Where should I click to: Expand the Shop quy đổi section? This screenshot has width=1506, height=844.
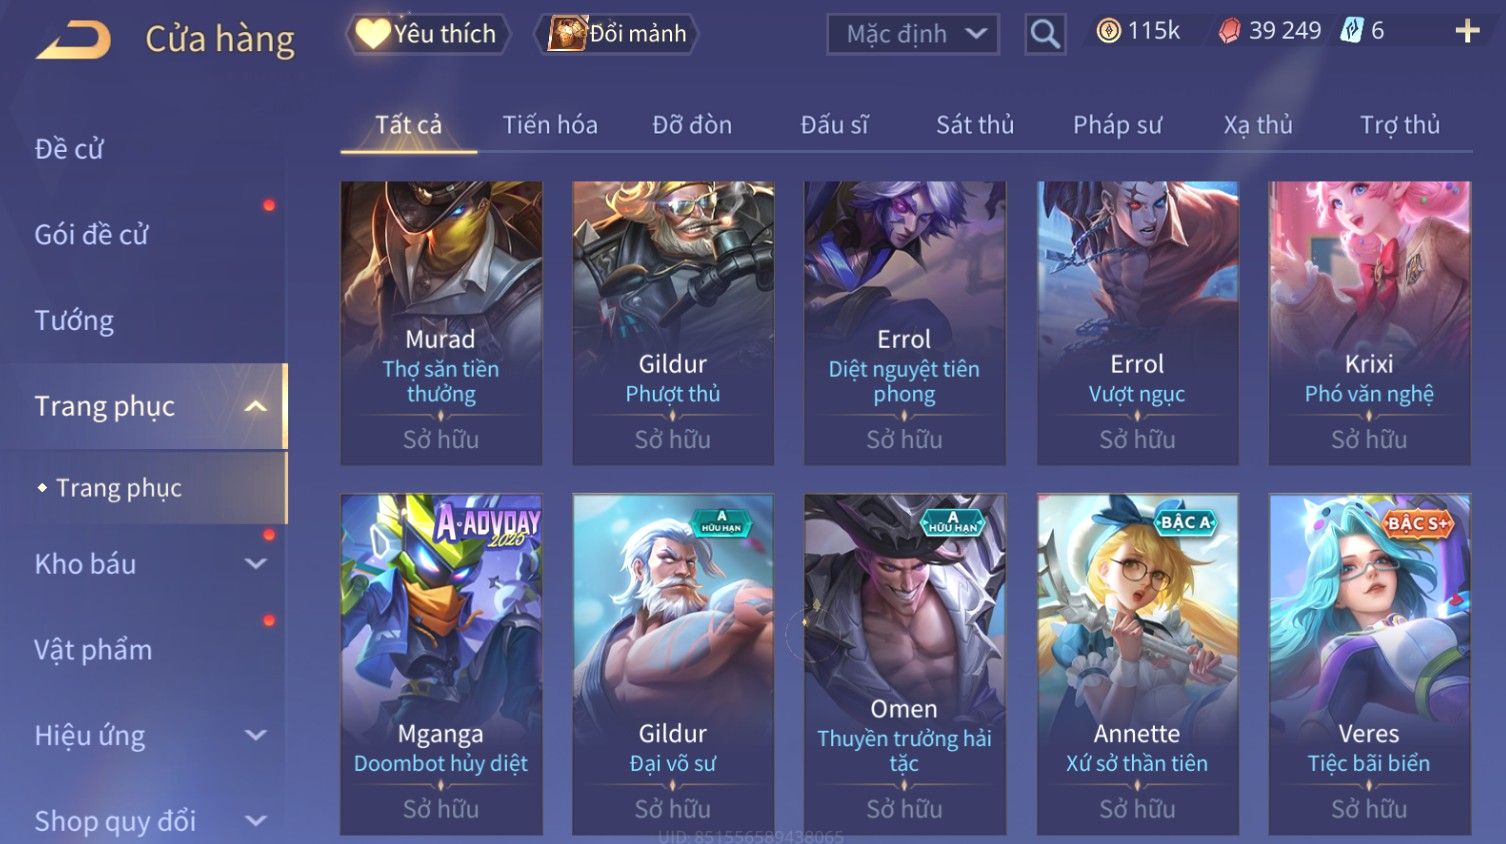pos(256,821)
